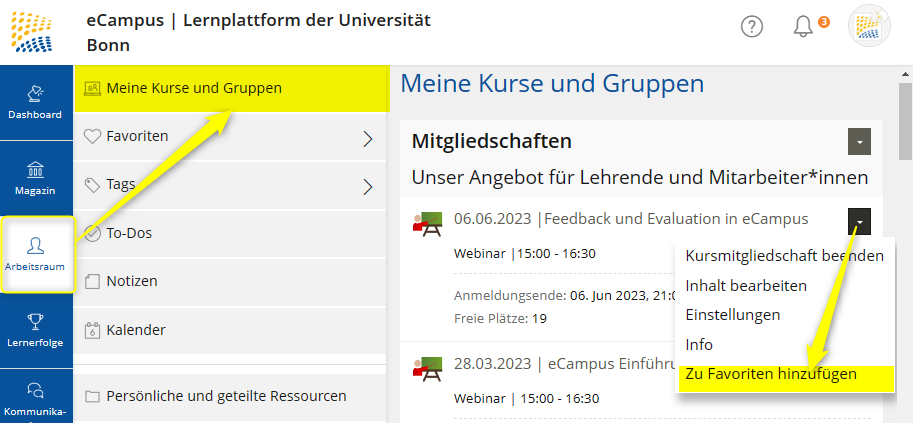Choose Zu Favoriten hinzufügen

[771, 374]
